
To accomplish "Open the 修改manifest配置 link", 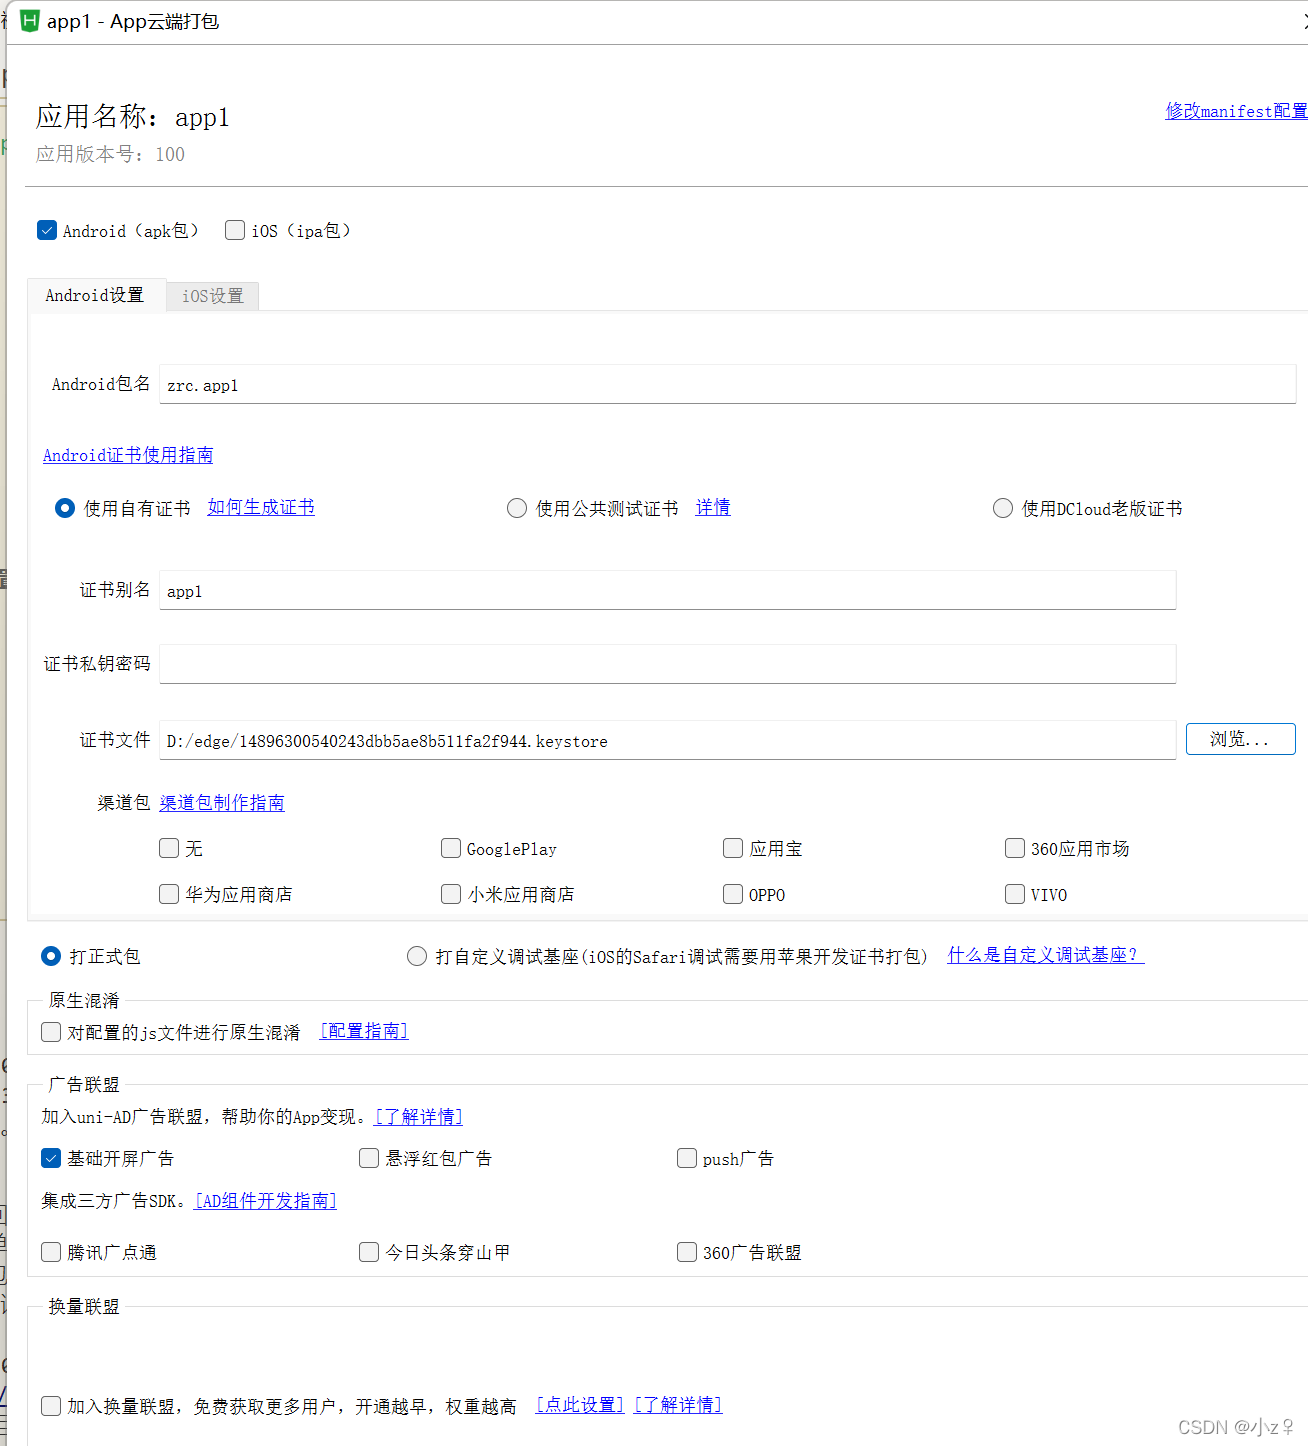I will [x=1236, y=111].
